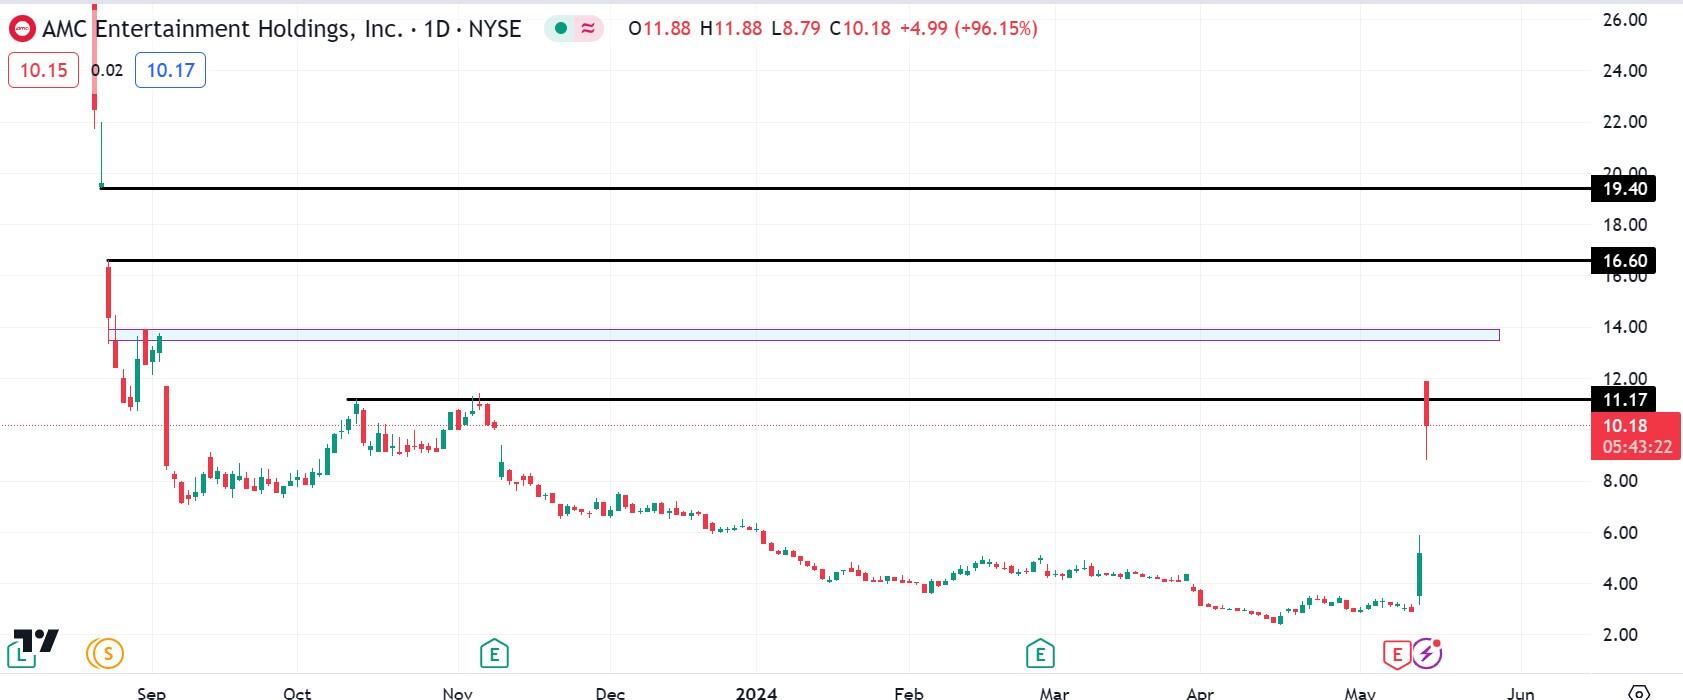Select the 11.17 horizontal line price label
Viewport: 1683px width, 700px height.
point(1623,400)
